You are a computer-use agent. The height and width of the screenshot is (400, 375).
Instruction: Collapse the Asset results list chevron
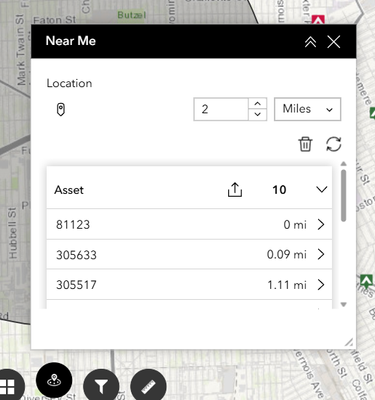pos(322,190)
